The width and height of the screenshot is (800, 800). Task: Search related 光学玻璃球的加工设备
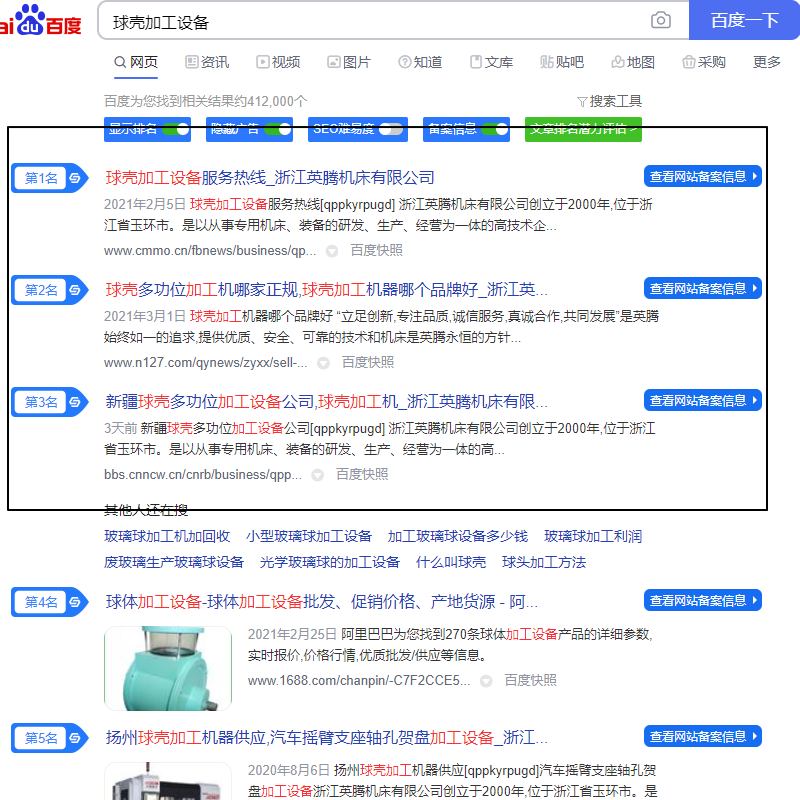click(330, 562)
